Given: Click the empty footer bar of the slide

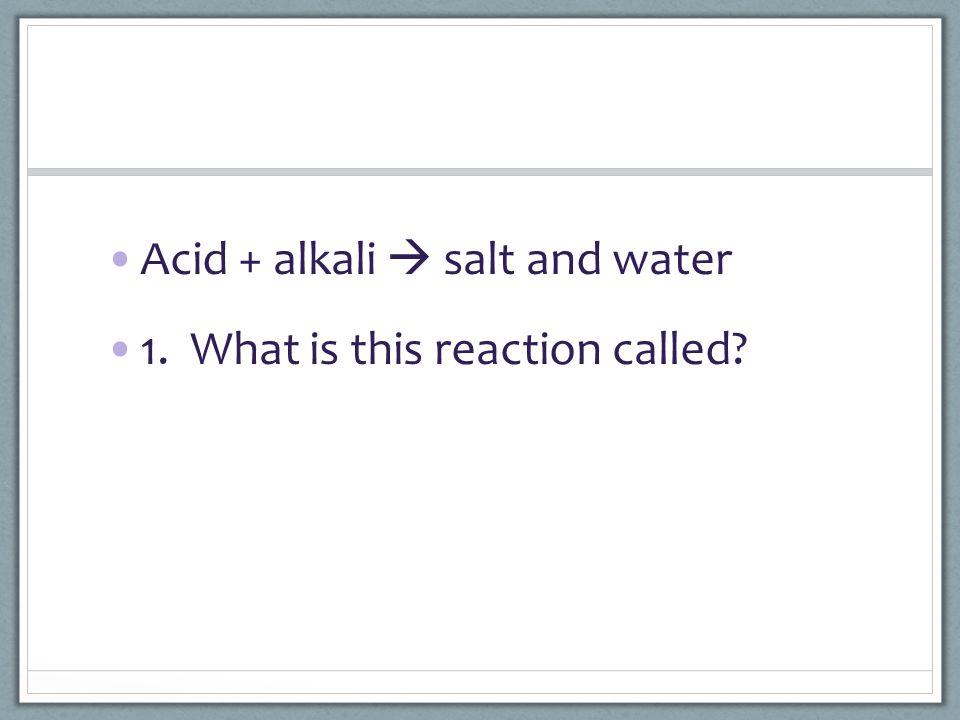Looking at the screenshot, I should click(480, 682).
